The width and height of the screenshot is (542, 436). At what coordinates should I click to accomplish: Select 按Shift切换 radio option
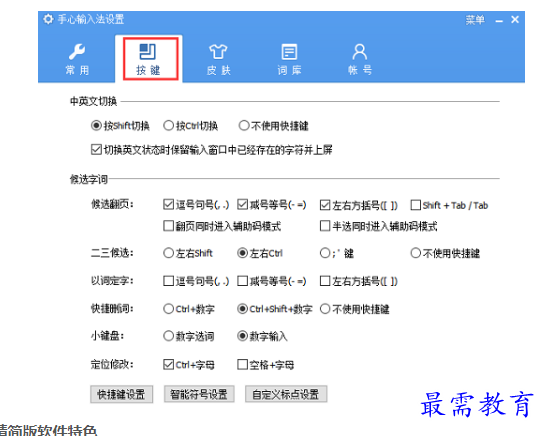96,126
